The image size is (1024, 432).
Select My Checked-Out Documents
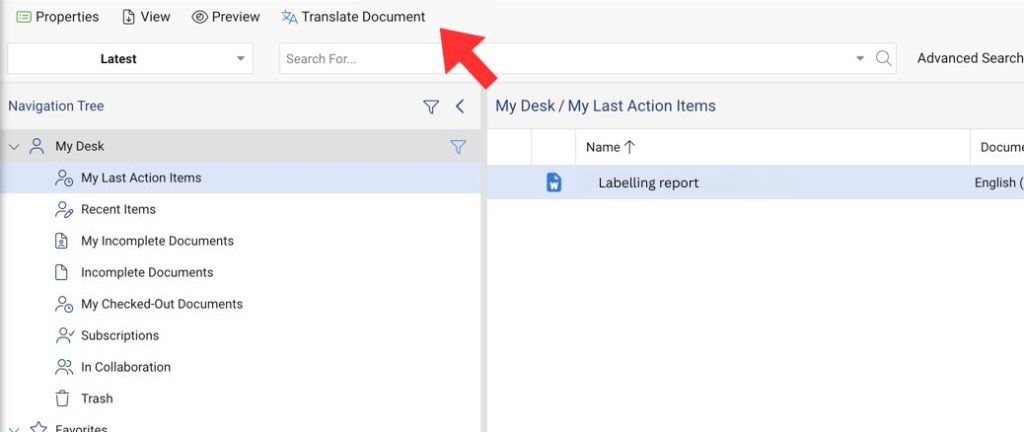[161, 304]
